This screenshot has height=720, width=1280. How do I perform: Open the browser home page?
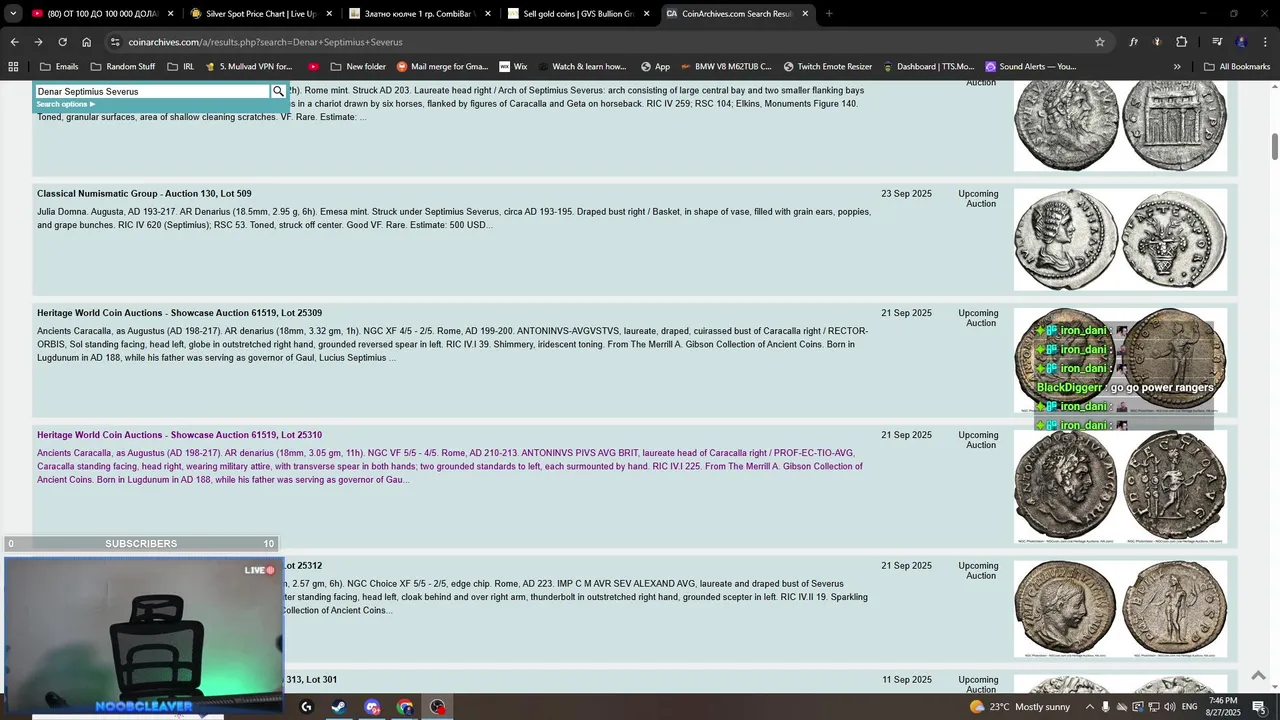pyautogui.click(x=87, y=42)
